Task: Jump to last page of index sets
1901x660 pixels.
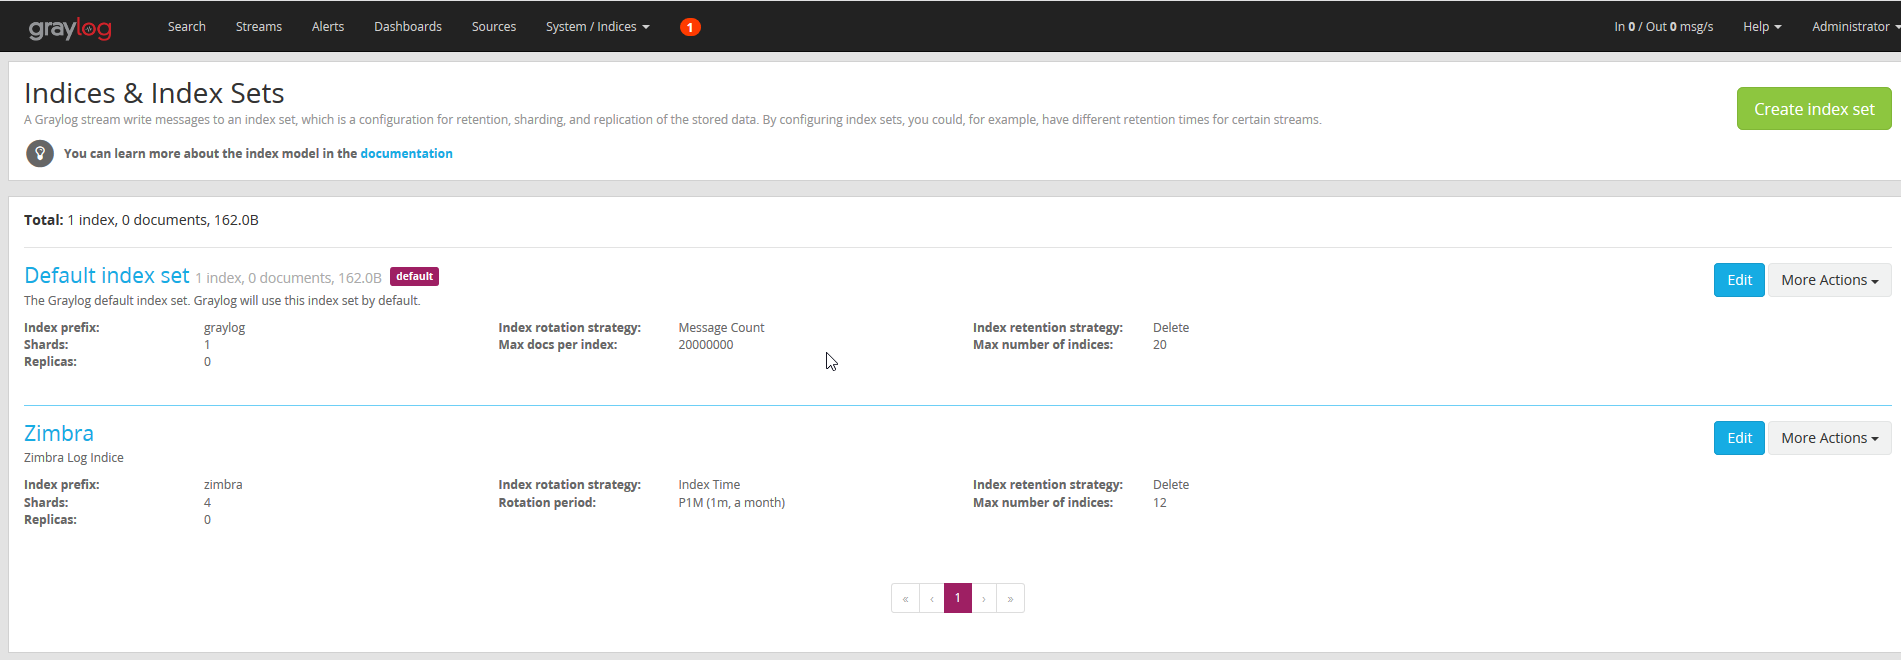Action: pos(1010,598)
